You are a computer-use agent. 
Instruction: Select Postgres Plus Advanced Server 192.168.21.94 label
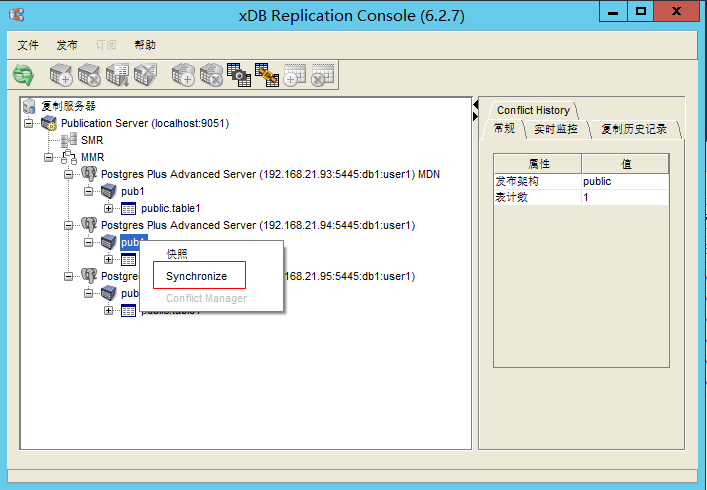(x=258, y=225)
